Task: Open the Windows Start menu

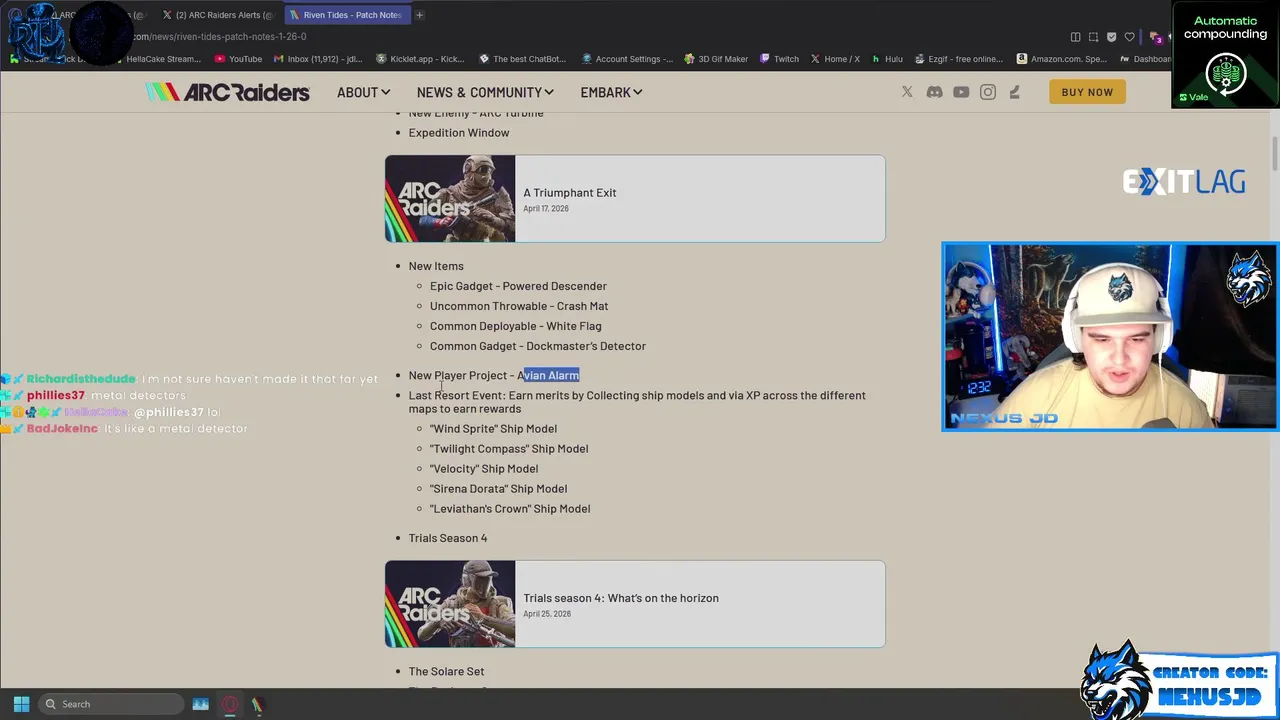Action: 21,704
